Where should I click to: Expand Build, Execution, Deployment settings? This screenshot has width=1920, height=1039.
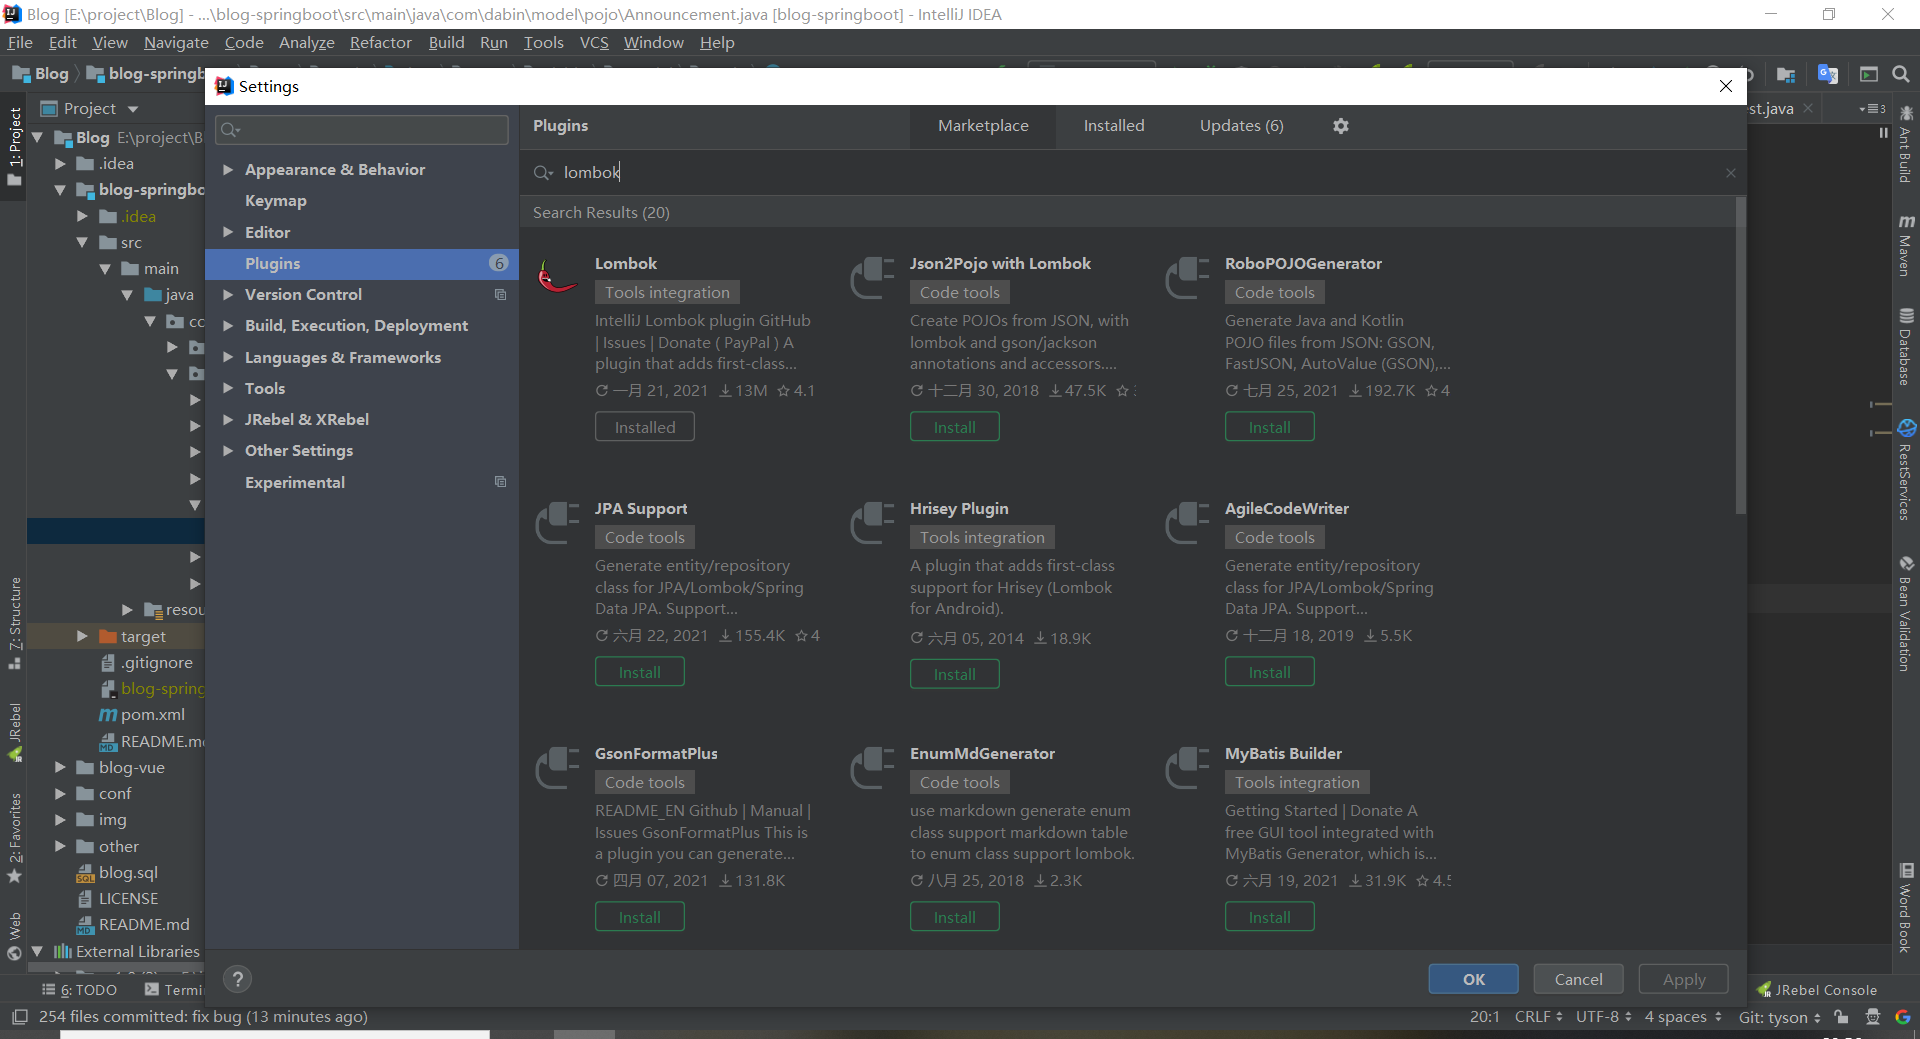(228, 326)
